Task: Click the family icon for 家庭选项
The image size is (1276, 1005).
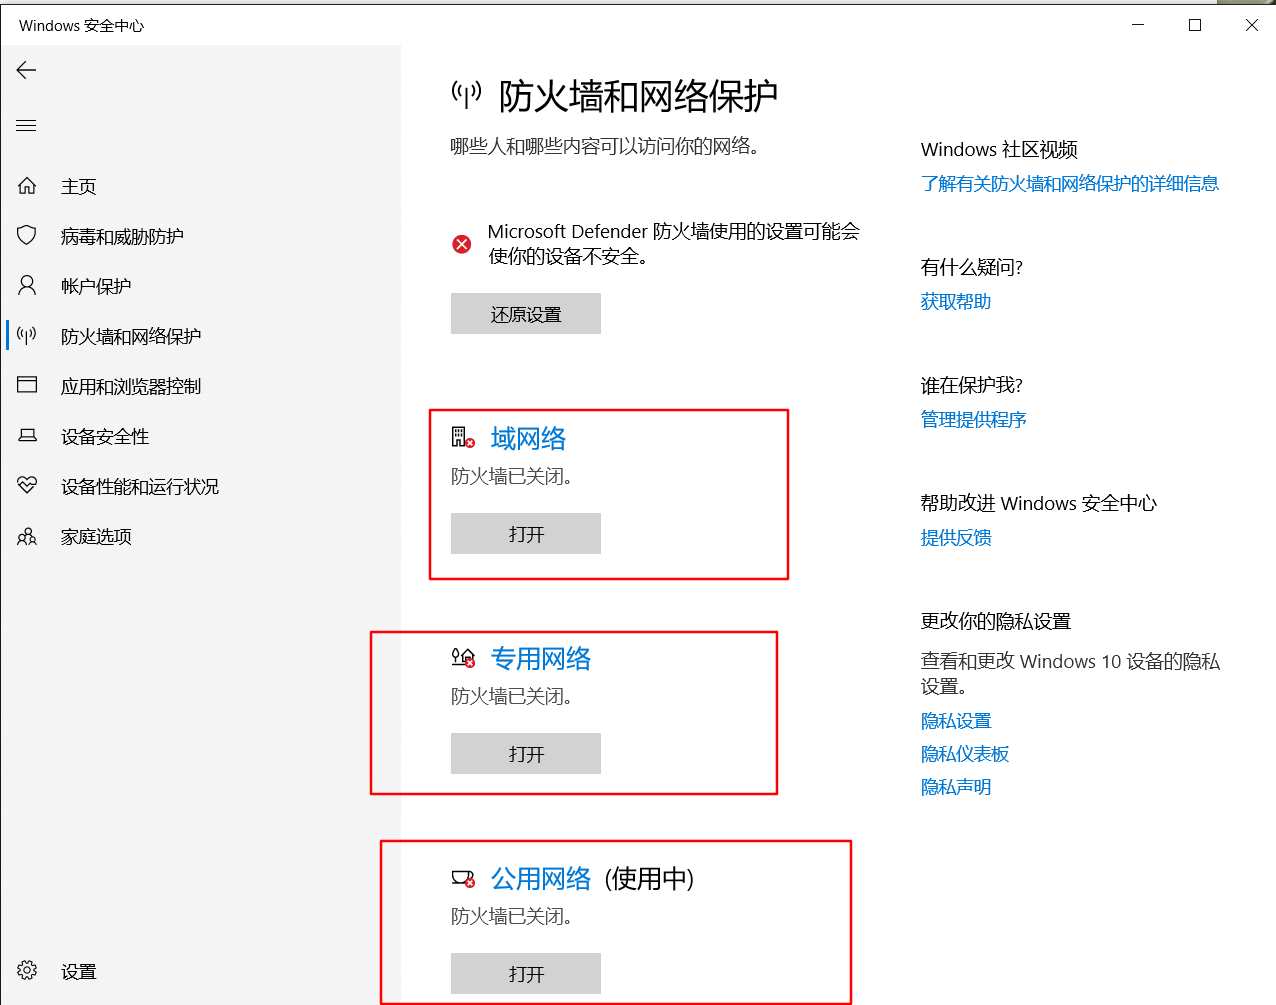Action: 27,537
